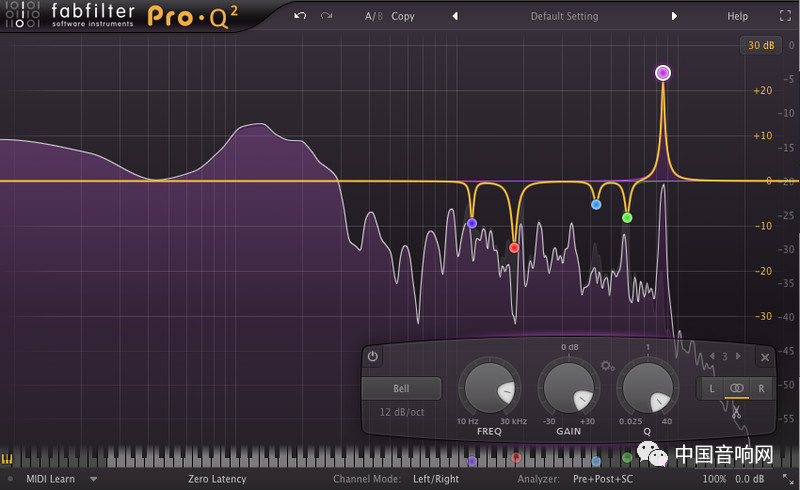Set band to stereo linked mode
Viewport: 800px width, 490px height.
[736, 388]
